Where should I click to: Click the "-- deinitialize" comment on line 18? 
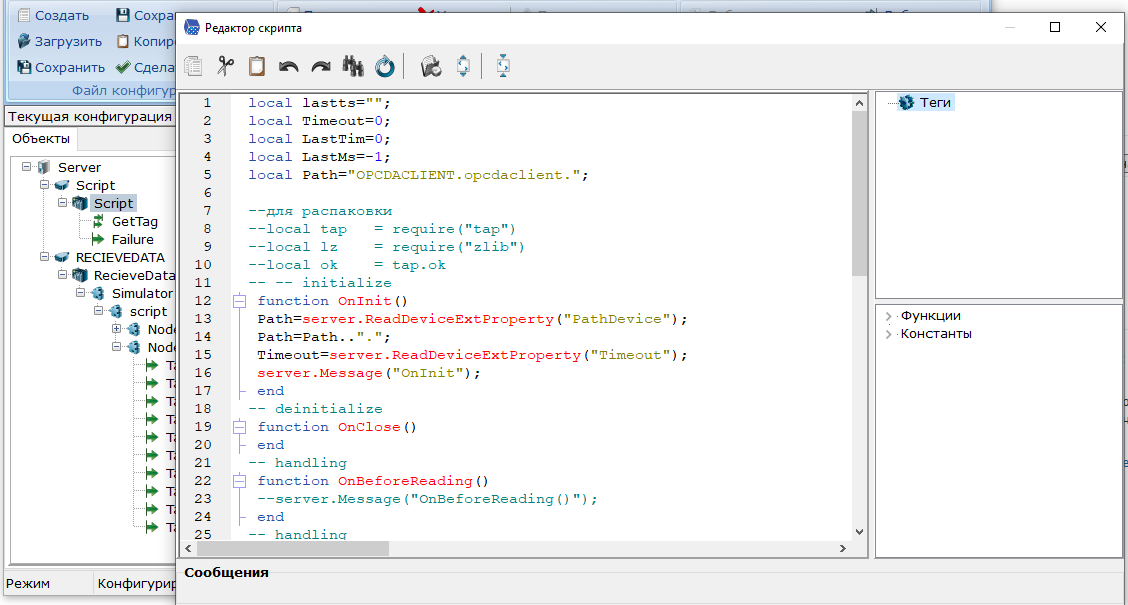[x=315, y=409]
